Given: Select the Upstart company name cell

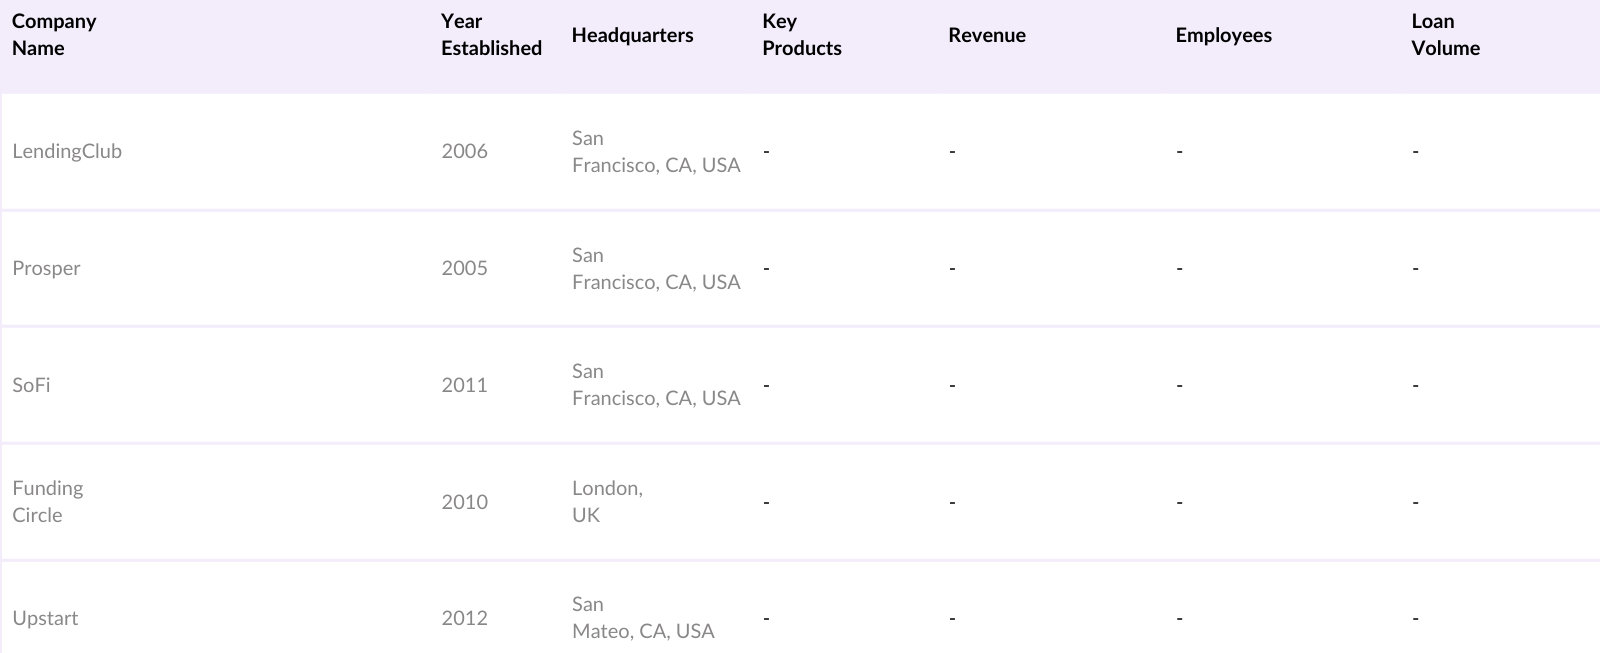Looking at the screenshot, I should tap(45, 618).
